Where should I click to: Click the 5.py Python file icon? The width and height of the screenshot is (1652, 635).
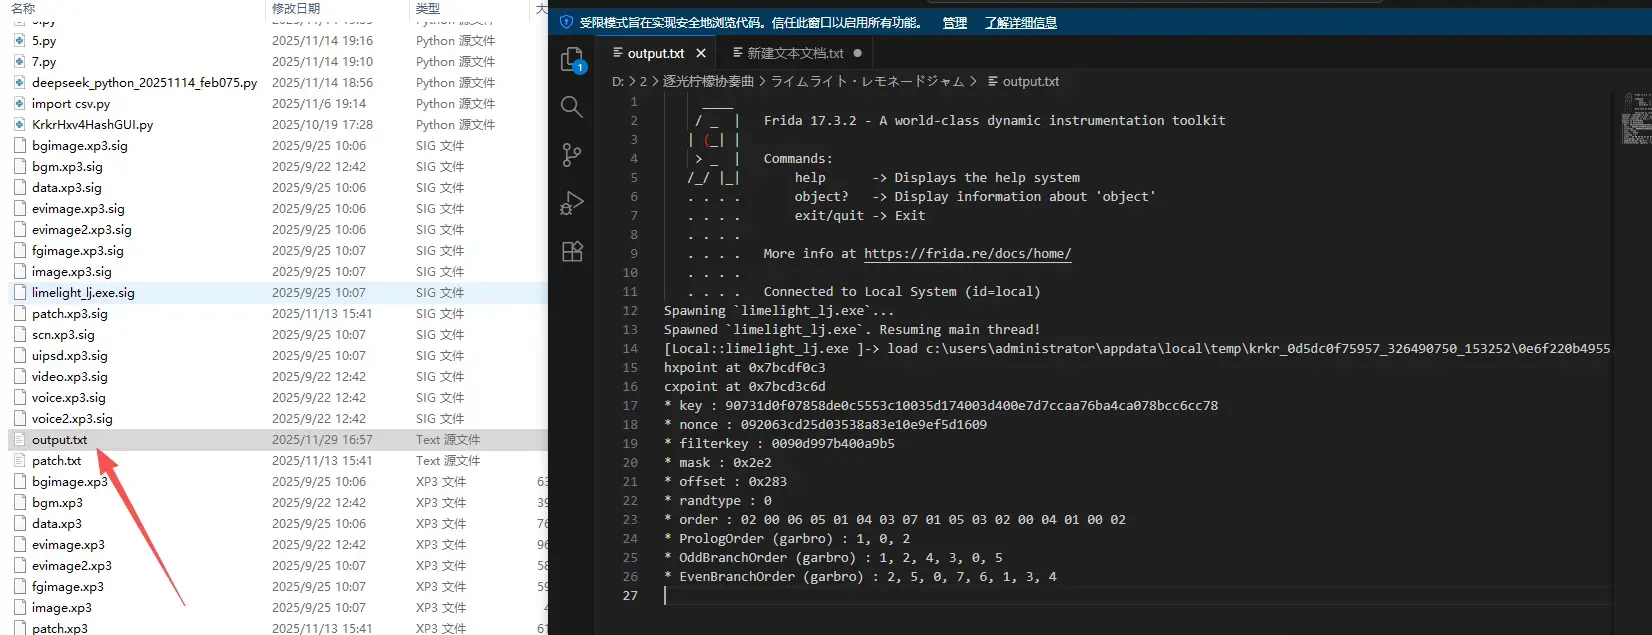[19, 41]
